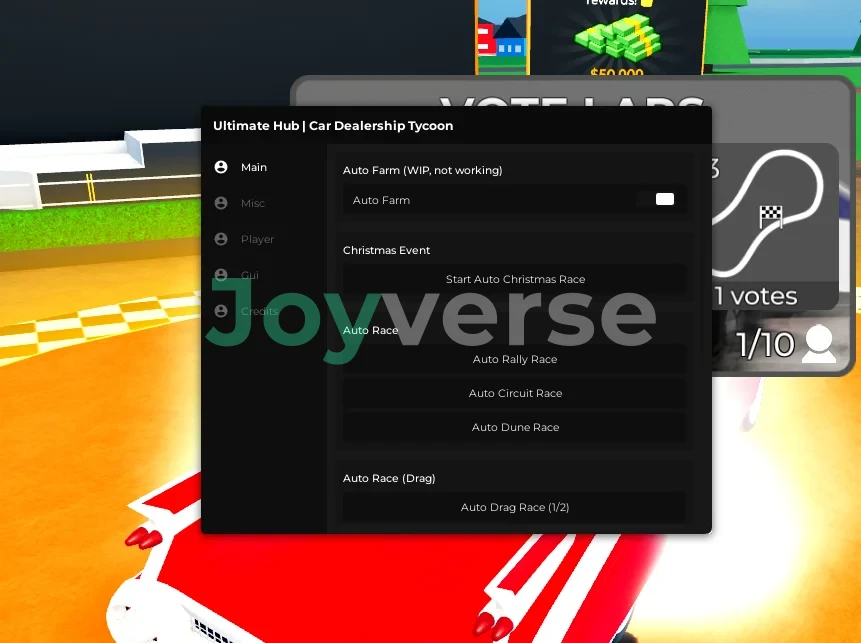Viewport: 861px width, 643px height.
Task: Open the Misc tab label
Action: [x=253, y=203]
